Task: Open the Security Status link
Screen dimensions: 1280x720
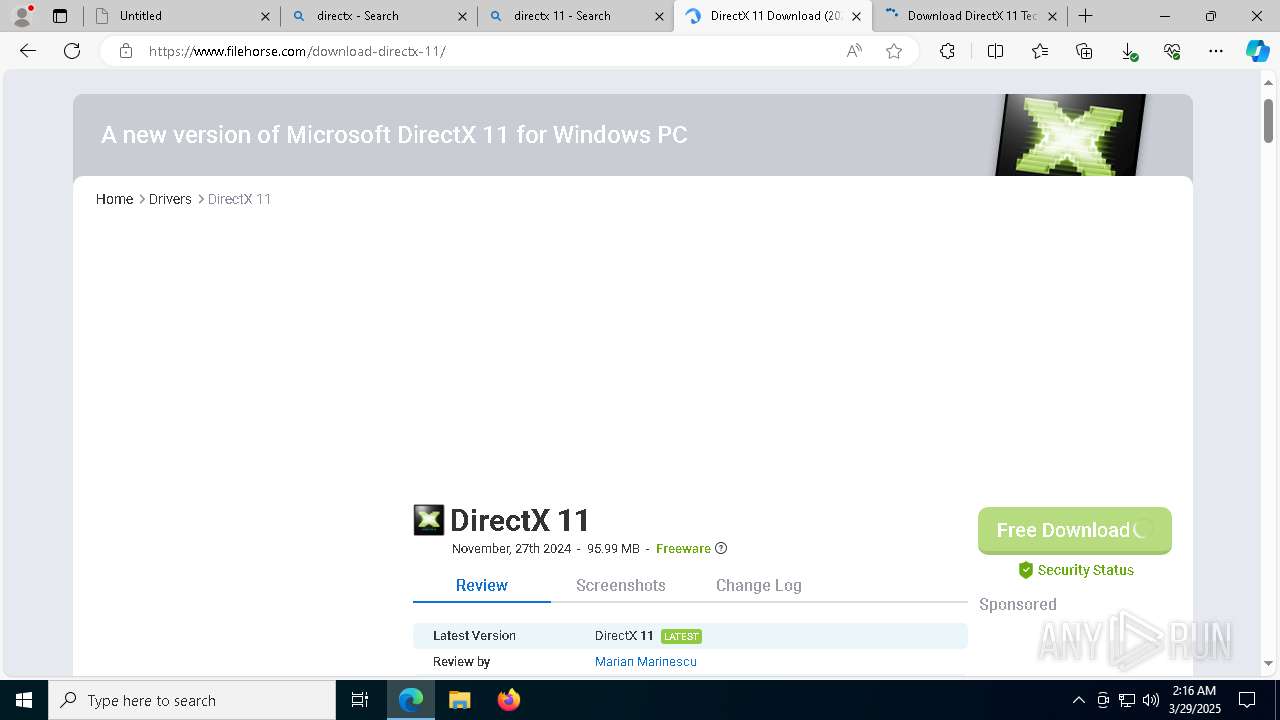Action: (1076, 570)
